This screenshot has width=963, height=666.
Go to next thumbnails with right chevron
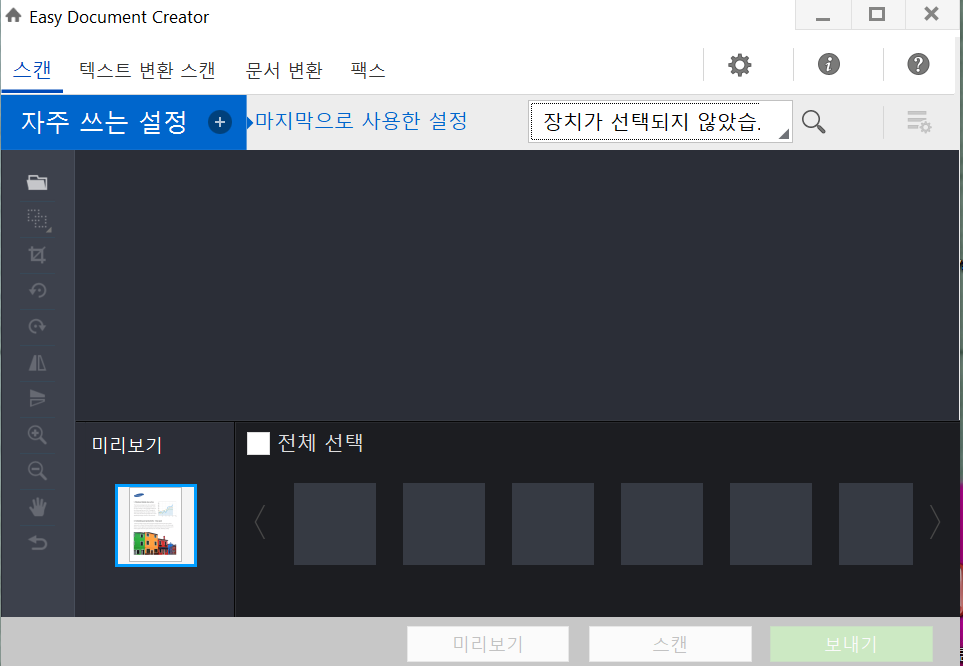pyautogui.click(x=934, y=522)
